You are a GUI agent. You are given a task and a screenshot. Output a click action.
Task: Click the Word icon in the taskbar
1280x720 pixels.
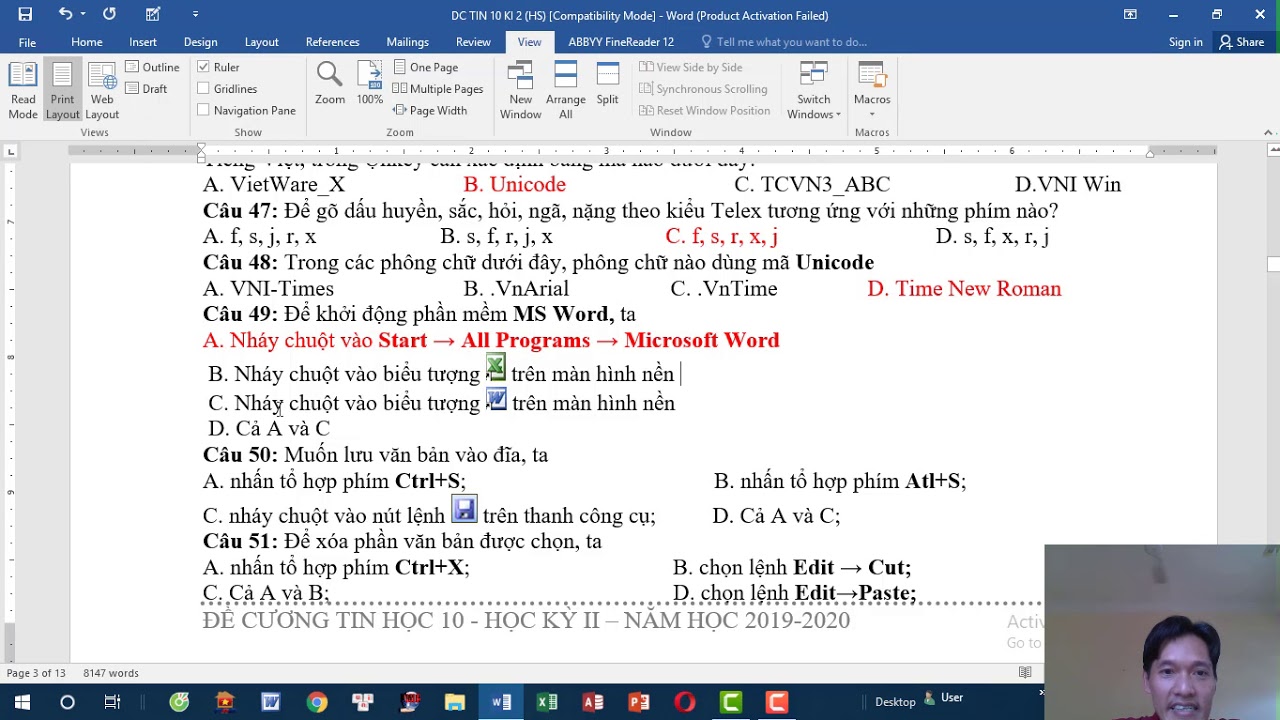click(x=501, y=702)
